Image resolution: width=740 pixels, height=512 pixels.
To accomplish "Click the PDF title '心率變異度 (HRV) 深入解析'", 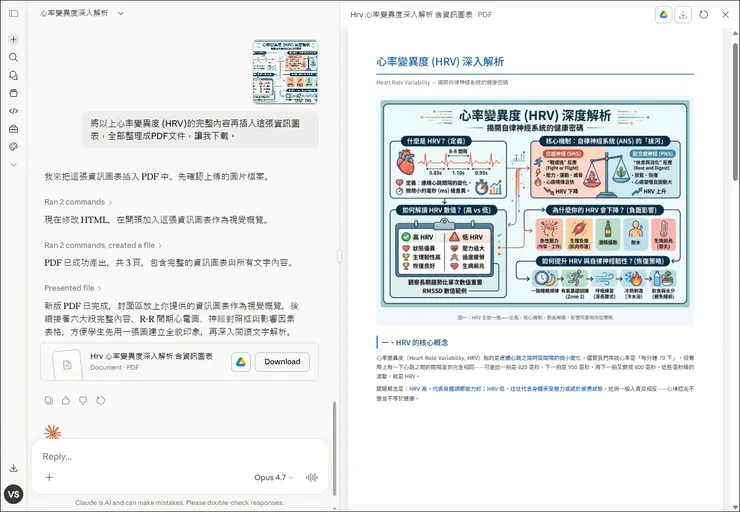I will pos(440,62).
